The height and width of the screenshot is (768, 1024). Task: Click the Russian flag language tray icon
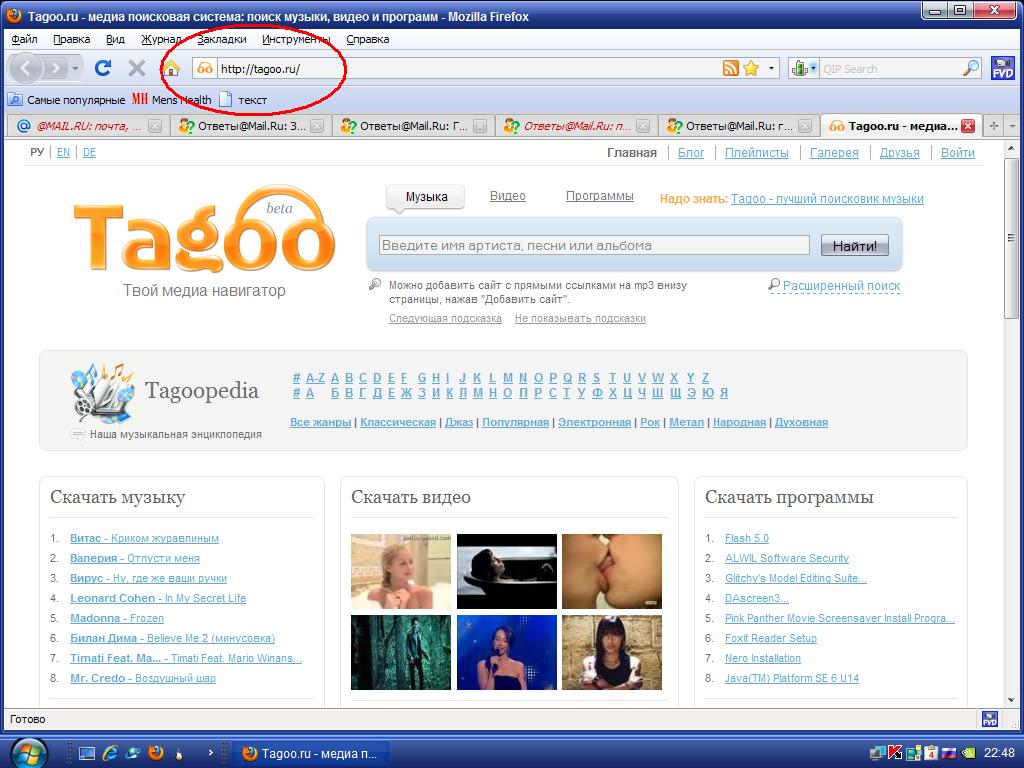[949, 753]
